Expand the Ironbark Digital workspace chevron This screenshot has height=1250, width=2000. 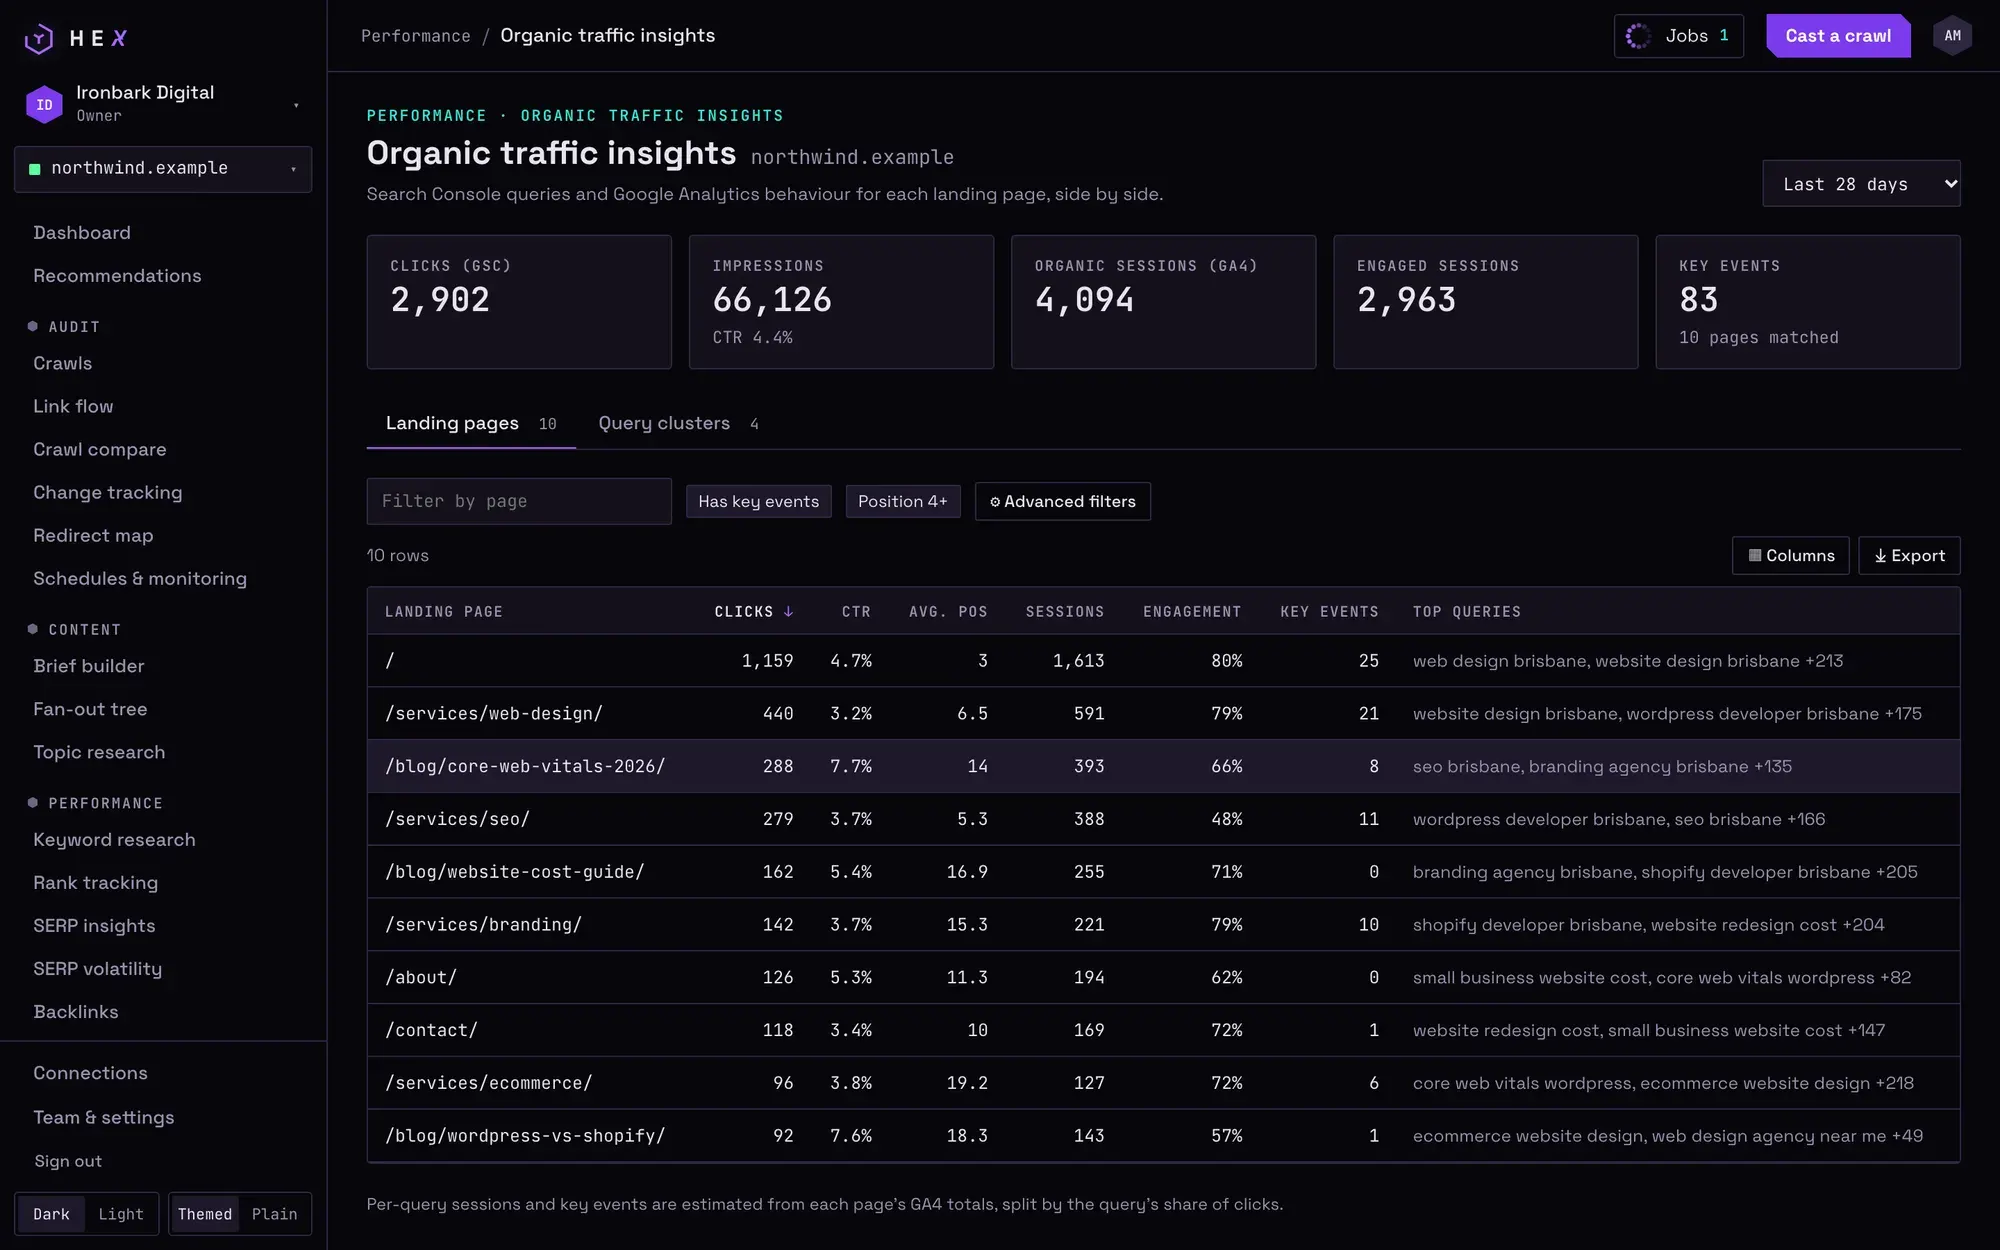pyautogui.click(x=296, y=105)
